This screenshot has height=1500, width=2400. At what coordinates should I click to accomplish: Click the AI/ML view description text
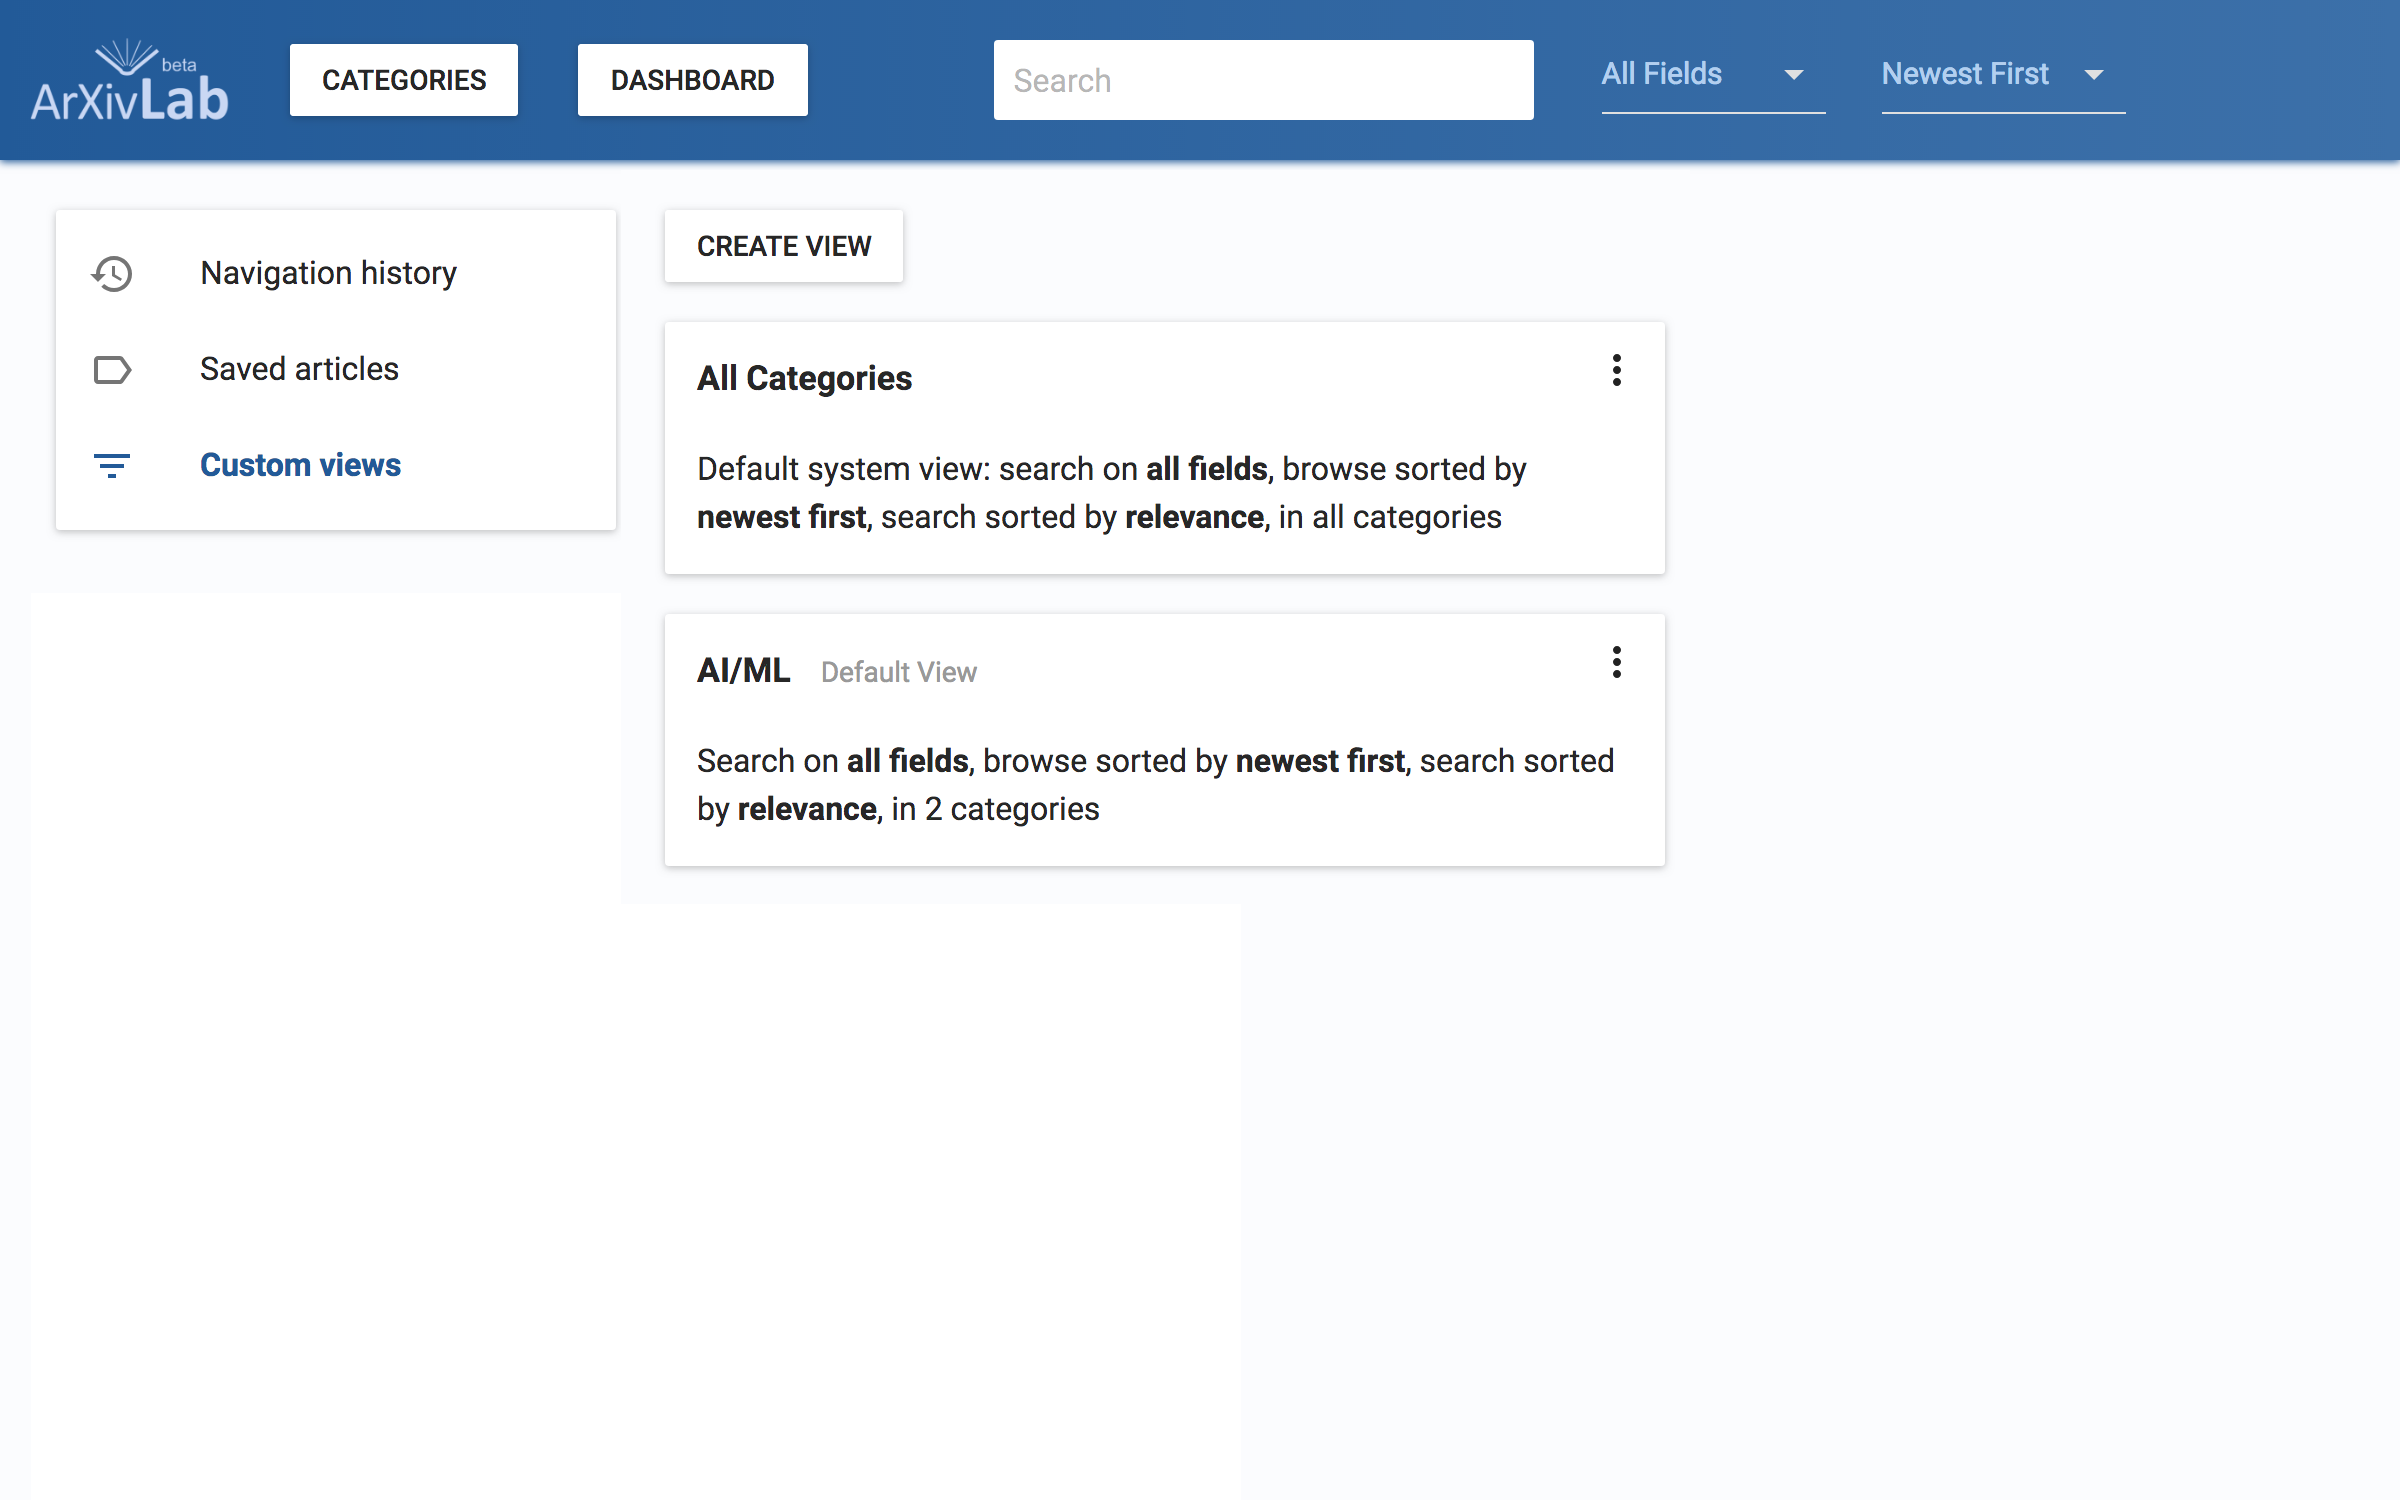point(1155,785)
